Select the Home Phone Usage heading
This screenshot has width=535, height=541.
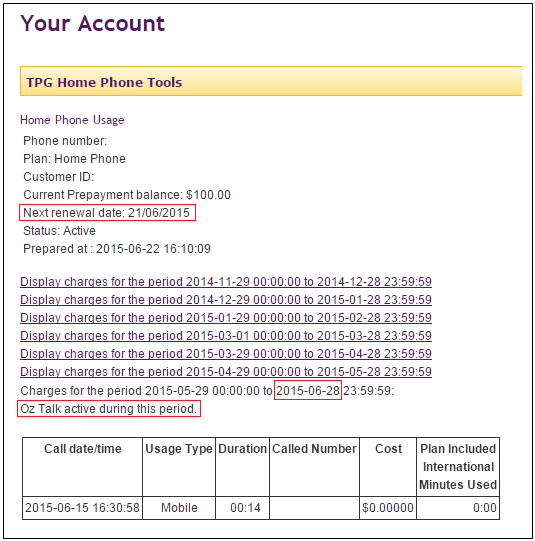pyautogui.click(x=72, y=120)
